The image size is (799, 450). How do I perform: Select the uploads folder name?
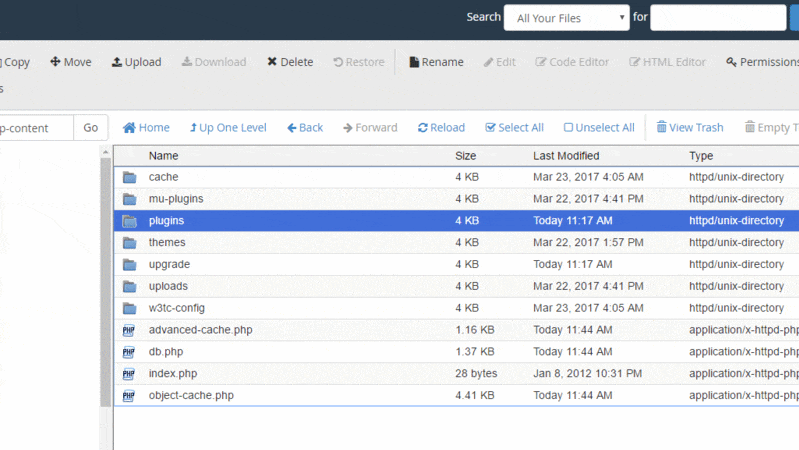tap(168, 286)
